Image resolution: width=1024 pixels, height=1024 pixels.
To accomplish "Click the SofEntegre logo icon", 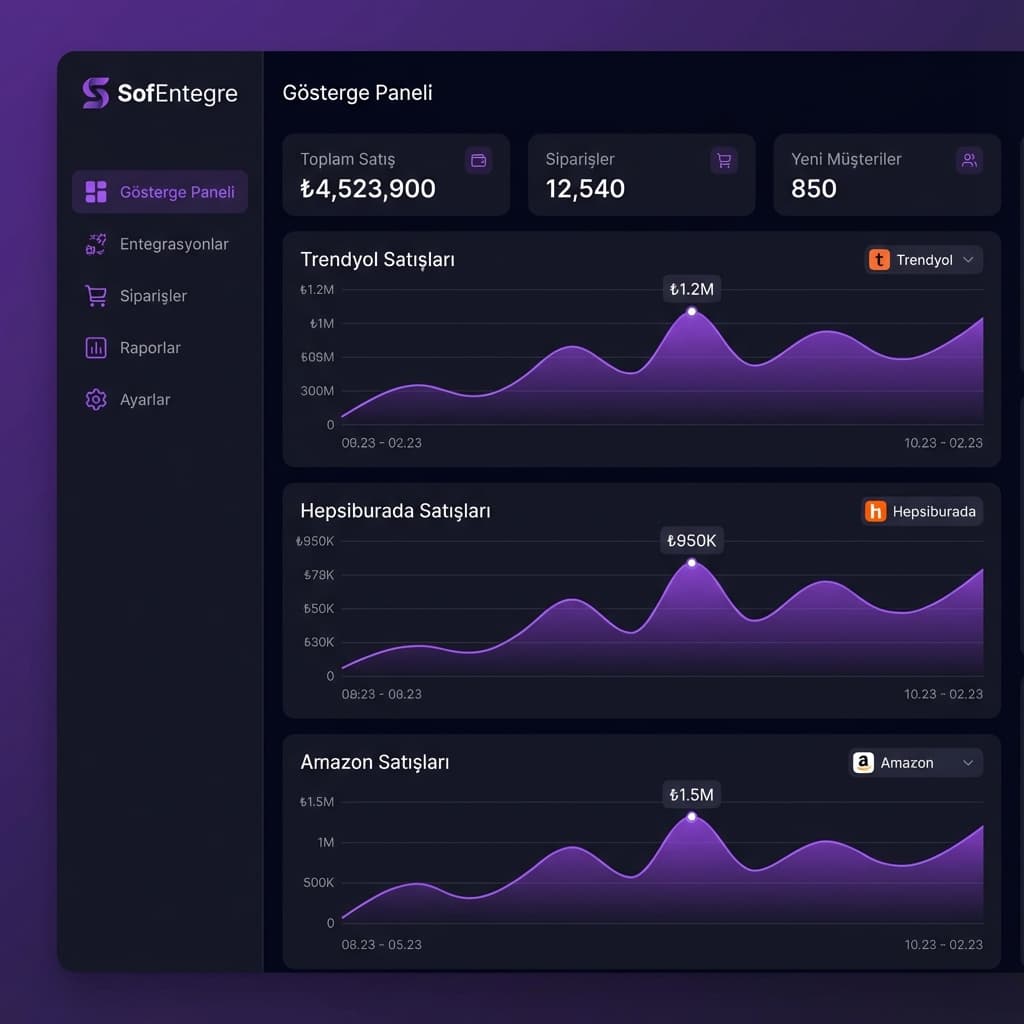I will tap(95, 93).
